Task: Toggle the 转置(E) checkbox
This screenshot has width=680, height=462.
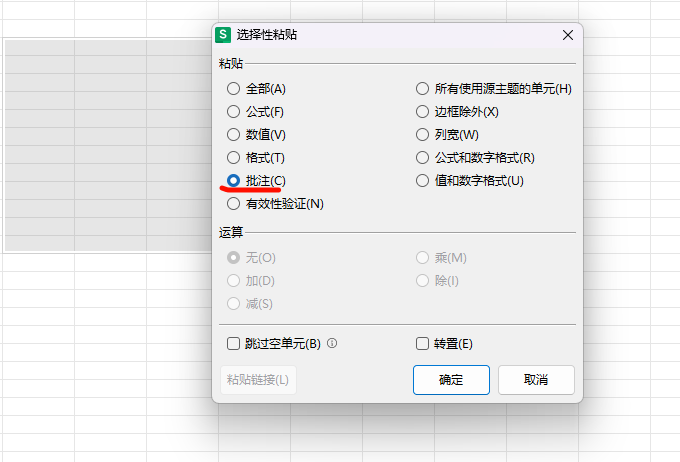Action: point(423,344)
